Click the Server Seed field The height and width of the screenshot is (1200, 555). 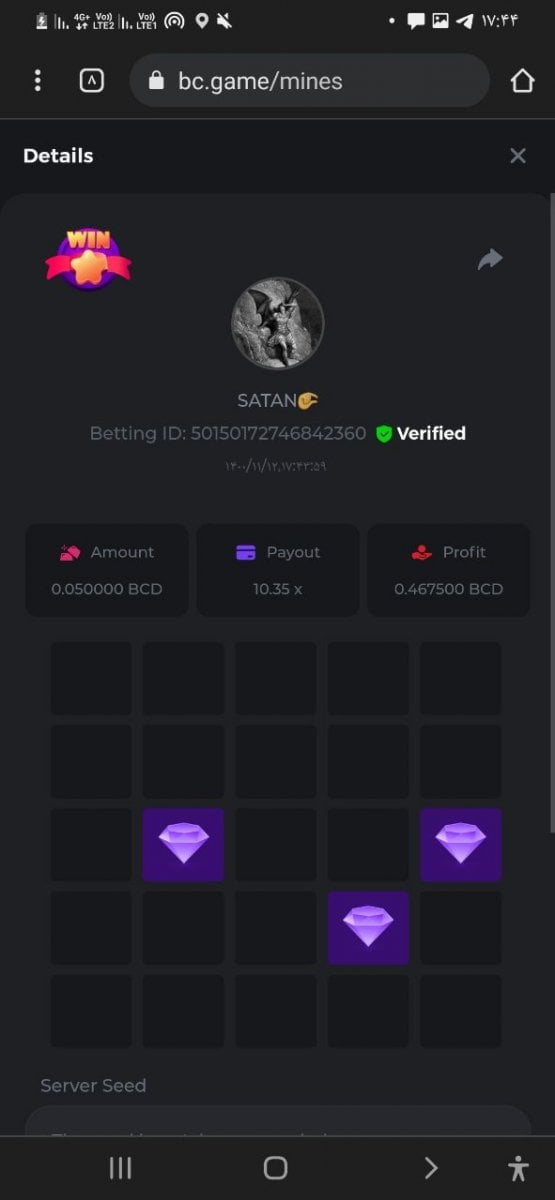278,1120
